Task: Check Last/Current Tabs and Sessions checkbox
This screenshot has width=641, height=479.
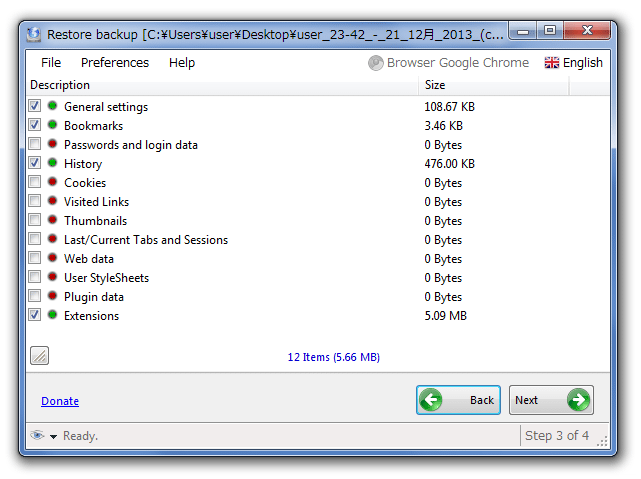Action: coord(35,239)
